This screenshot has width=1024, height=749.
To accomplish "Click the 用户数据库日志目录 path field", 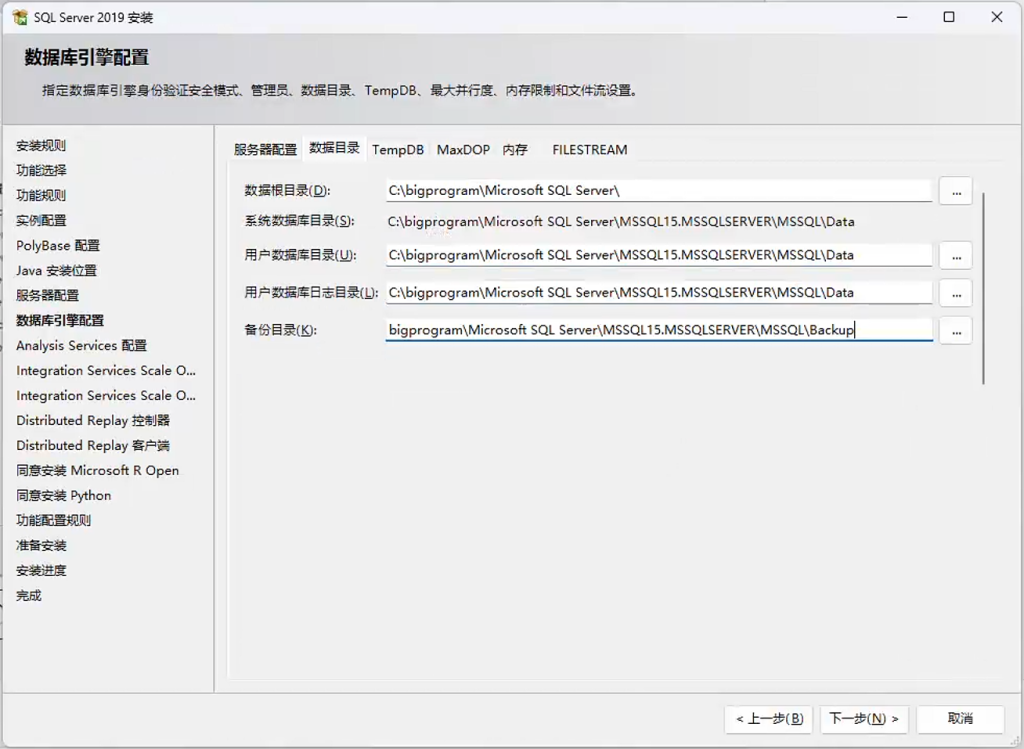I will click(658, 293).
